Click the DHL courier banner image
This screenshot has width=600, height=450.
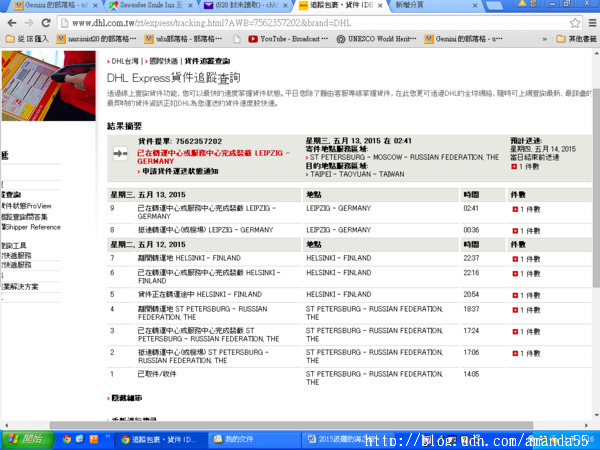48,86
